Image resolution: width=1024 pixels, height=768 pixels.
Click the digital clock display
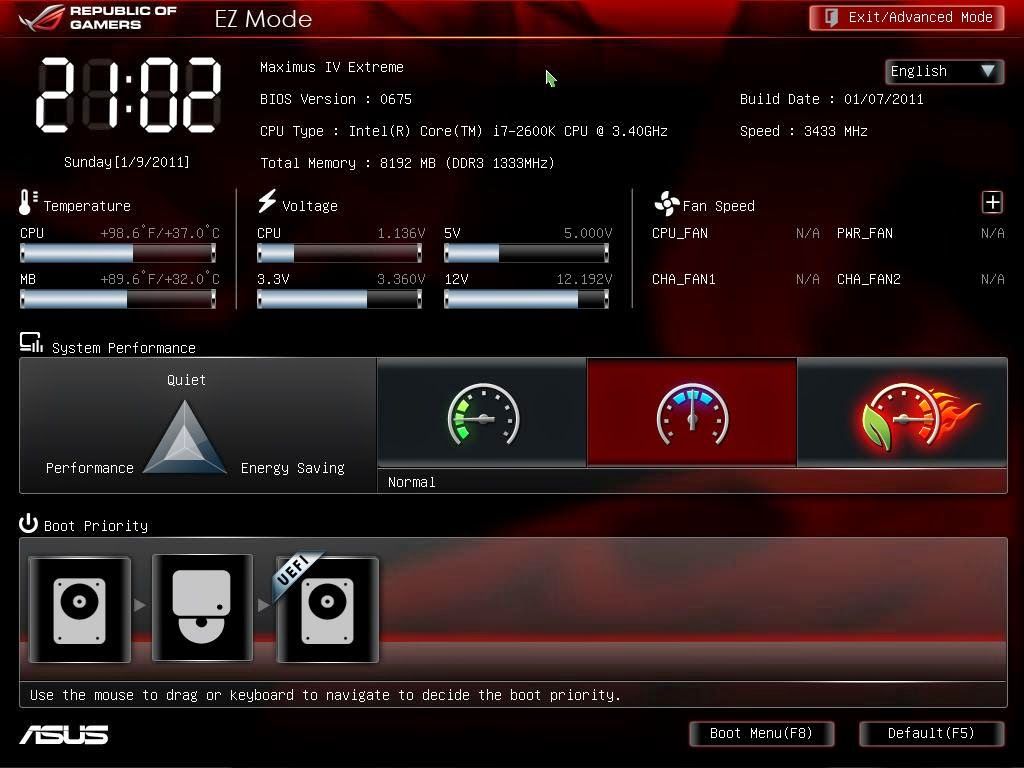point(128,95)
